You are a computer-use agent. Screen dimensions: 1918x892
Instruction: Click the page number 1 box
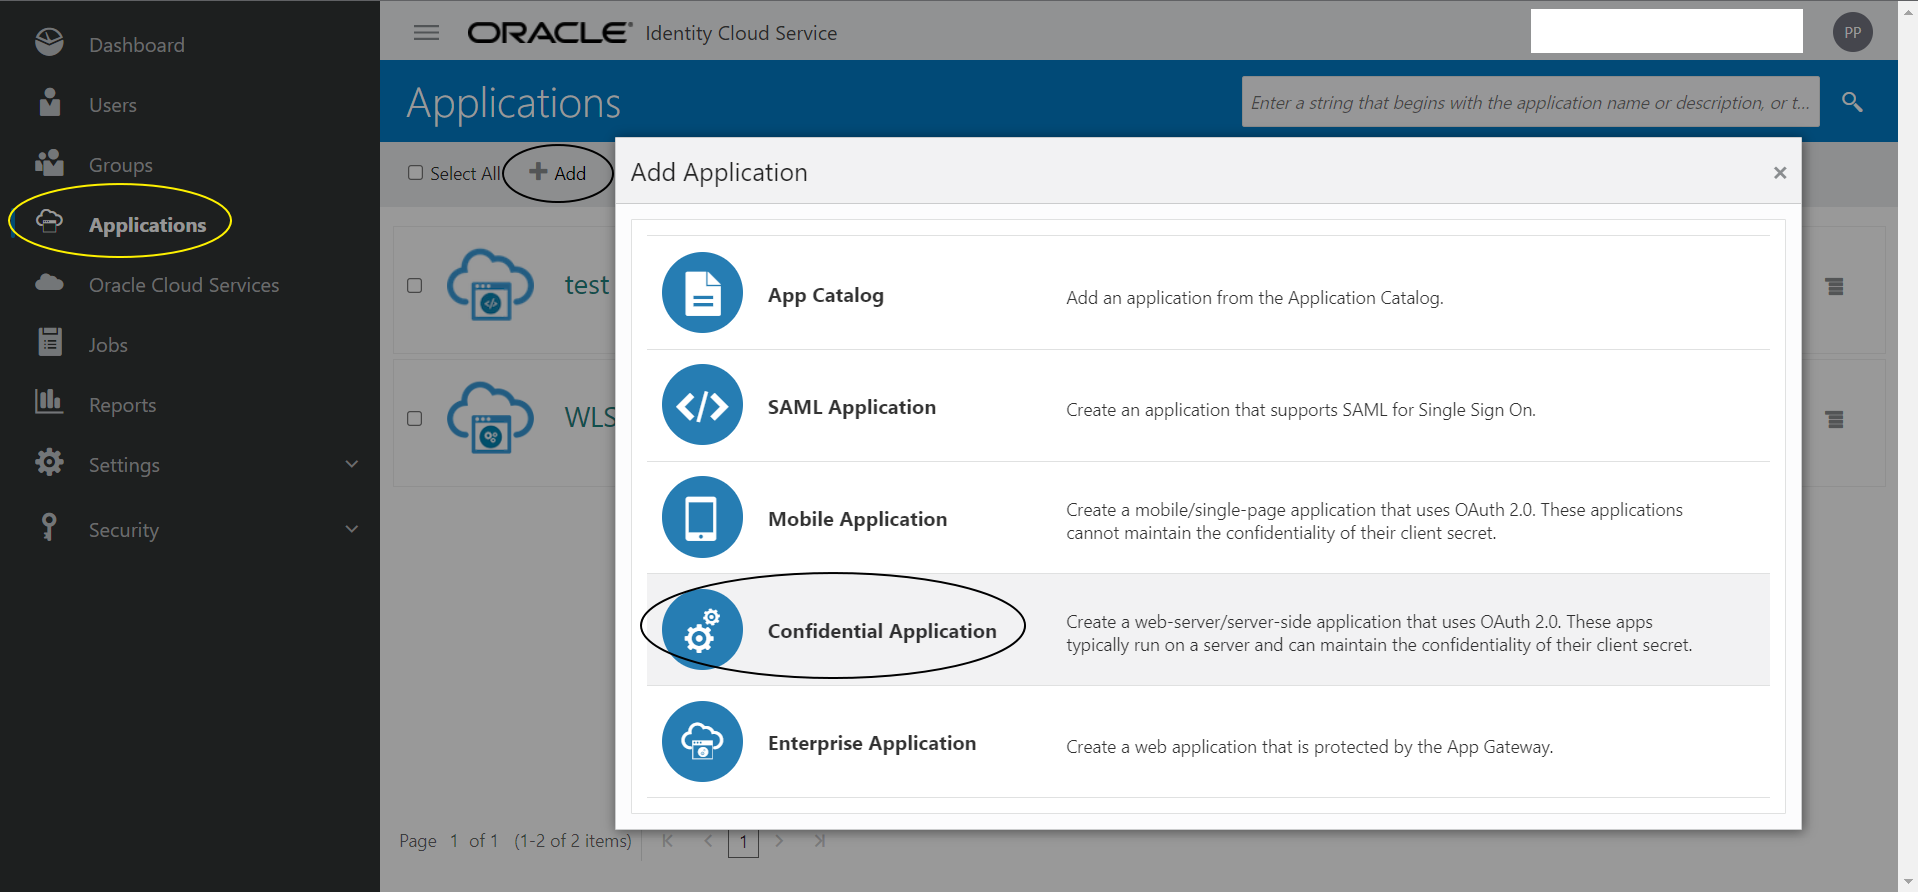[x=743, y=842]
